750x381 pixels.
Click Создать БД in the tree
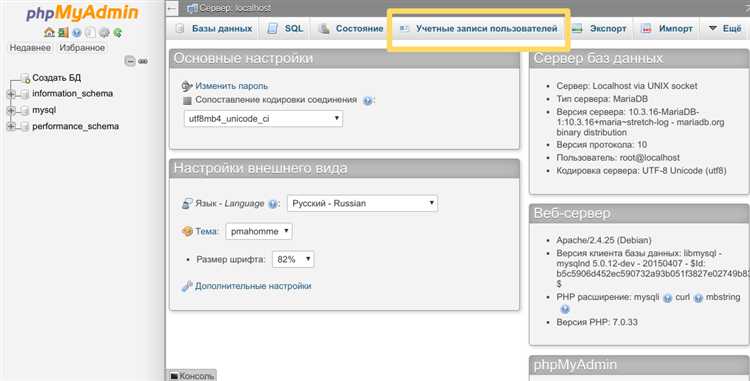click(56, 78)
